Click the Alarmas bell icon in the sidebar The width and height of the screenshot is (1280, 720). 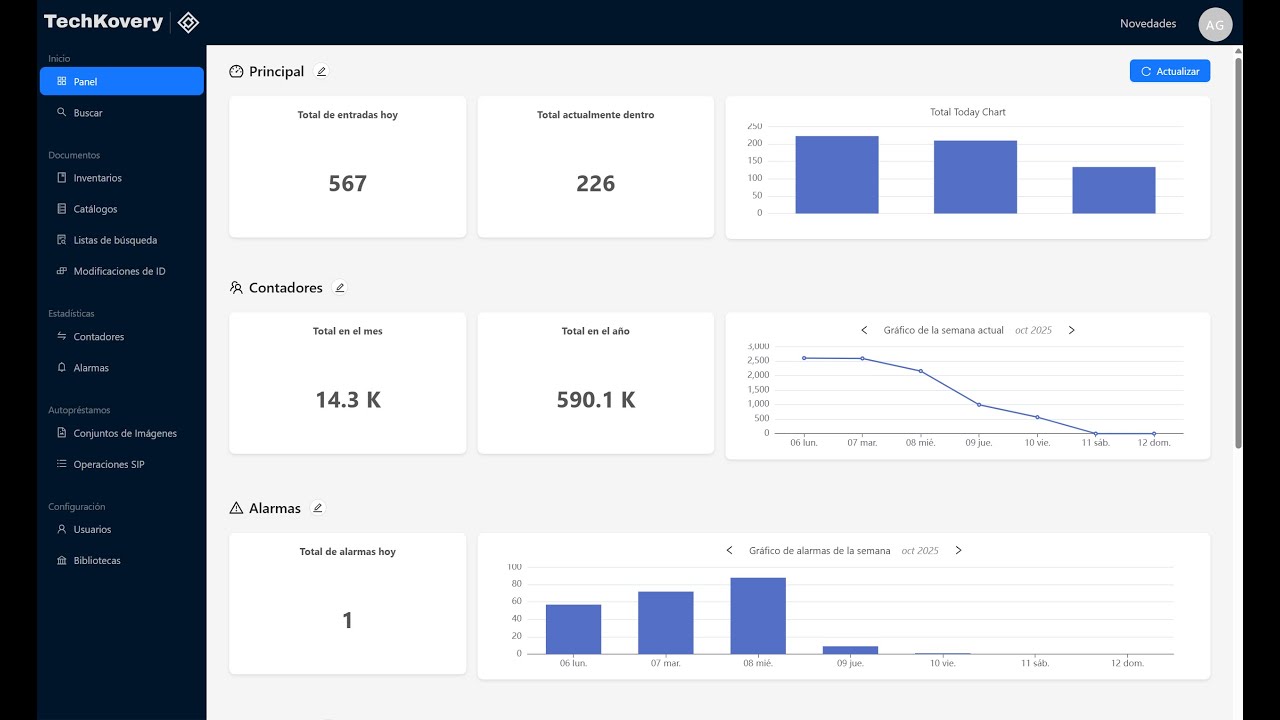pyautogui.click(x=62, y=367)
